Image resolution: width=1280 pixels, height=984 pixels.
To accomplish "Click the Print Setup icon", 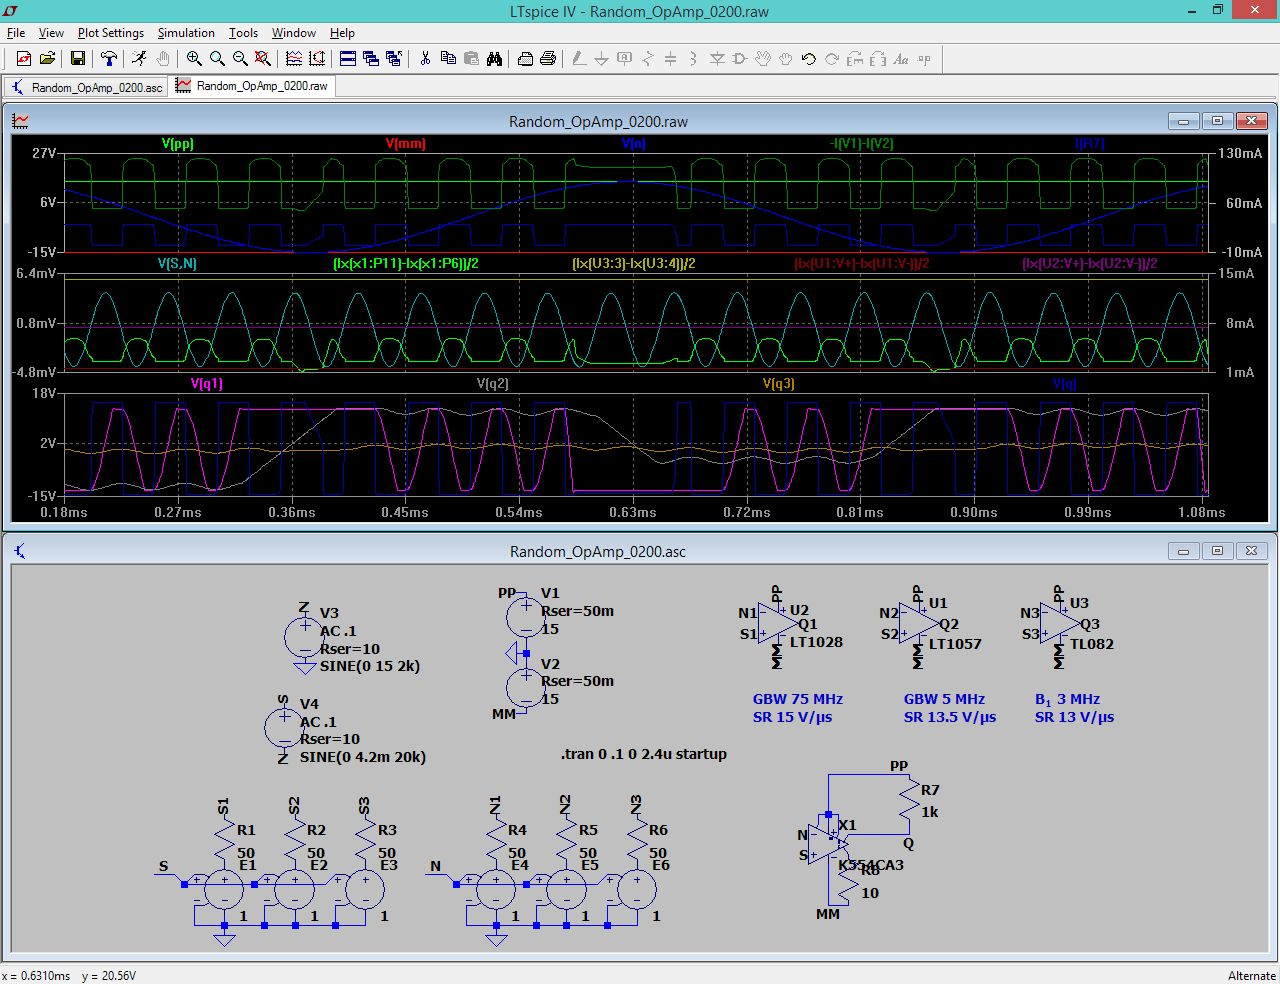I will click(x=525, y=59).
